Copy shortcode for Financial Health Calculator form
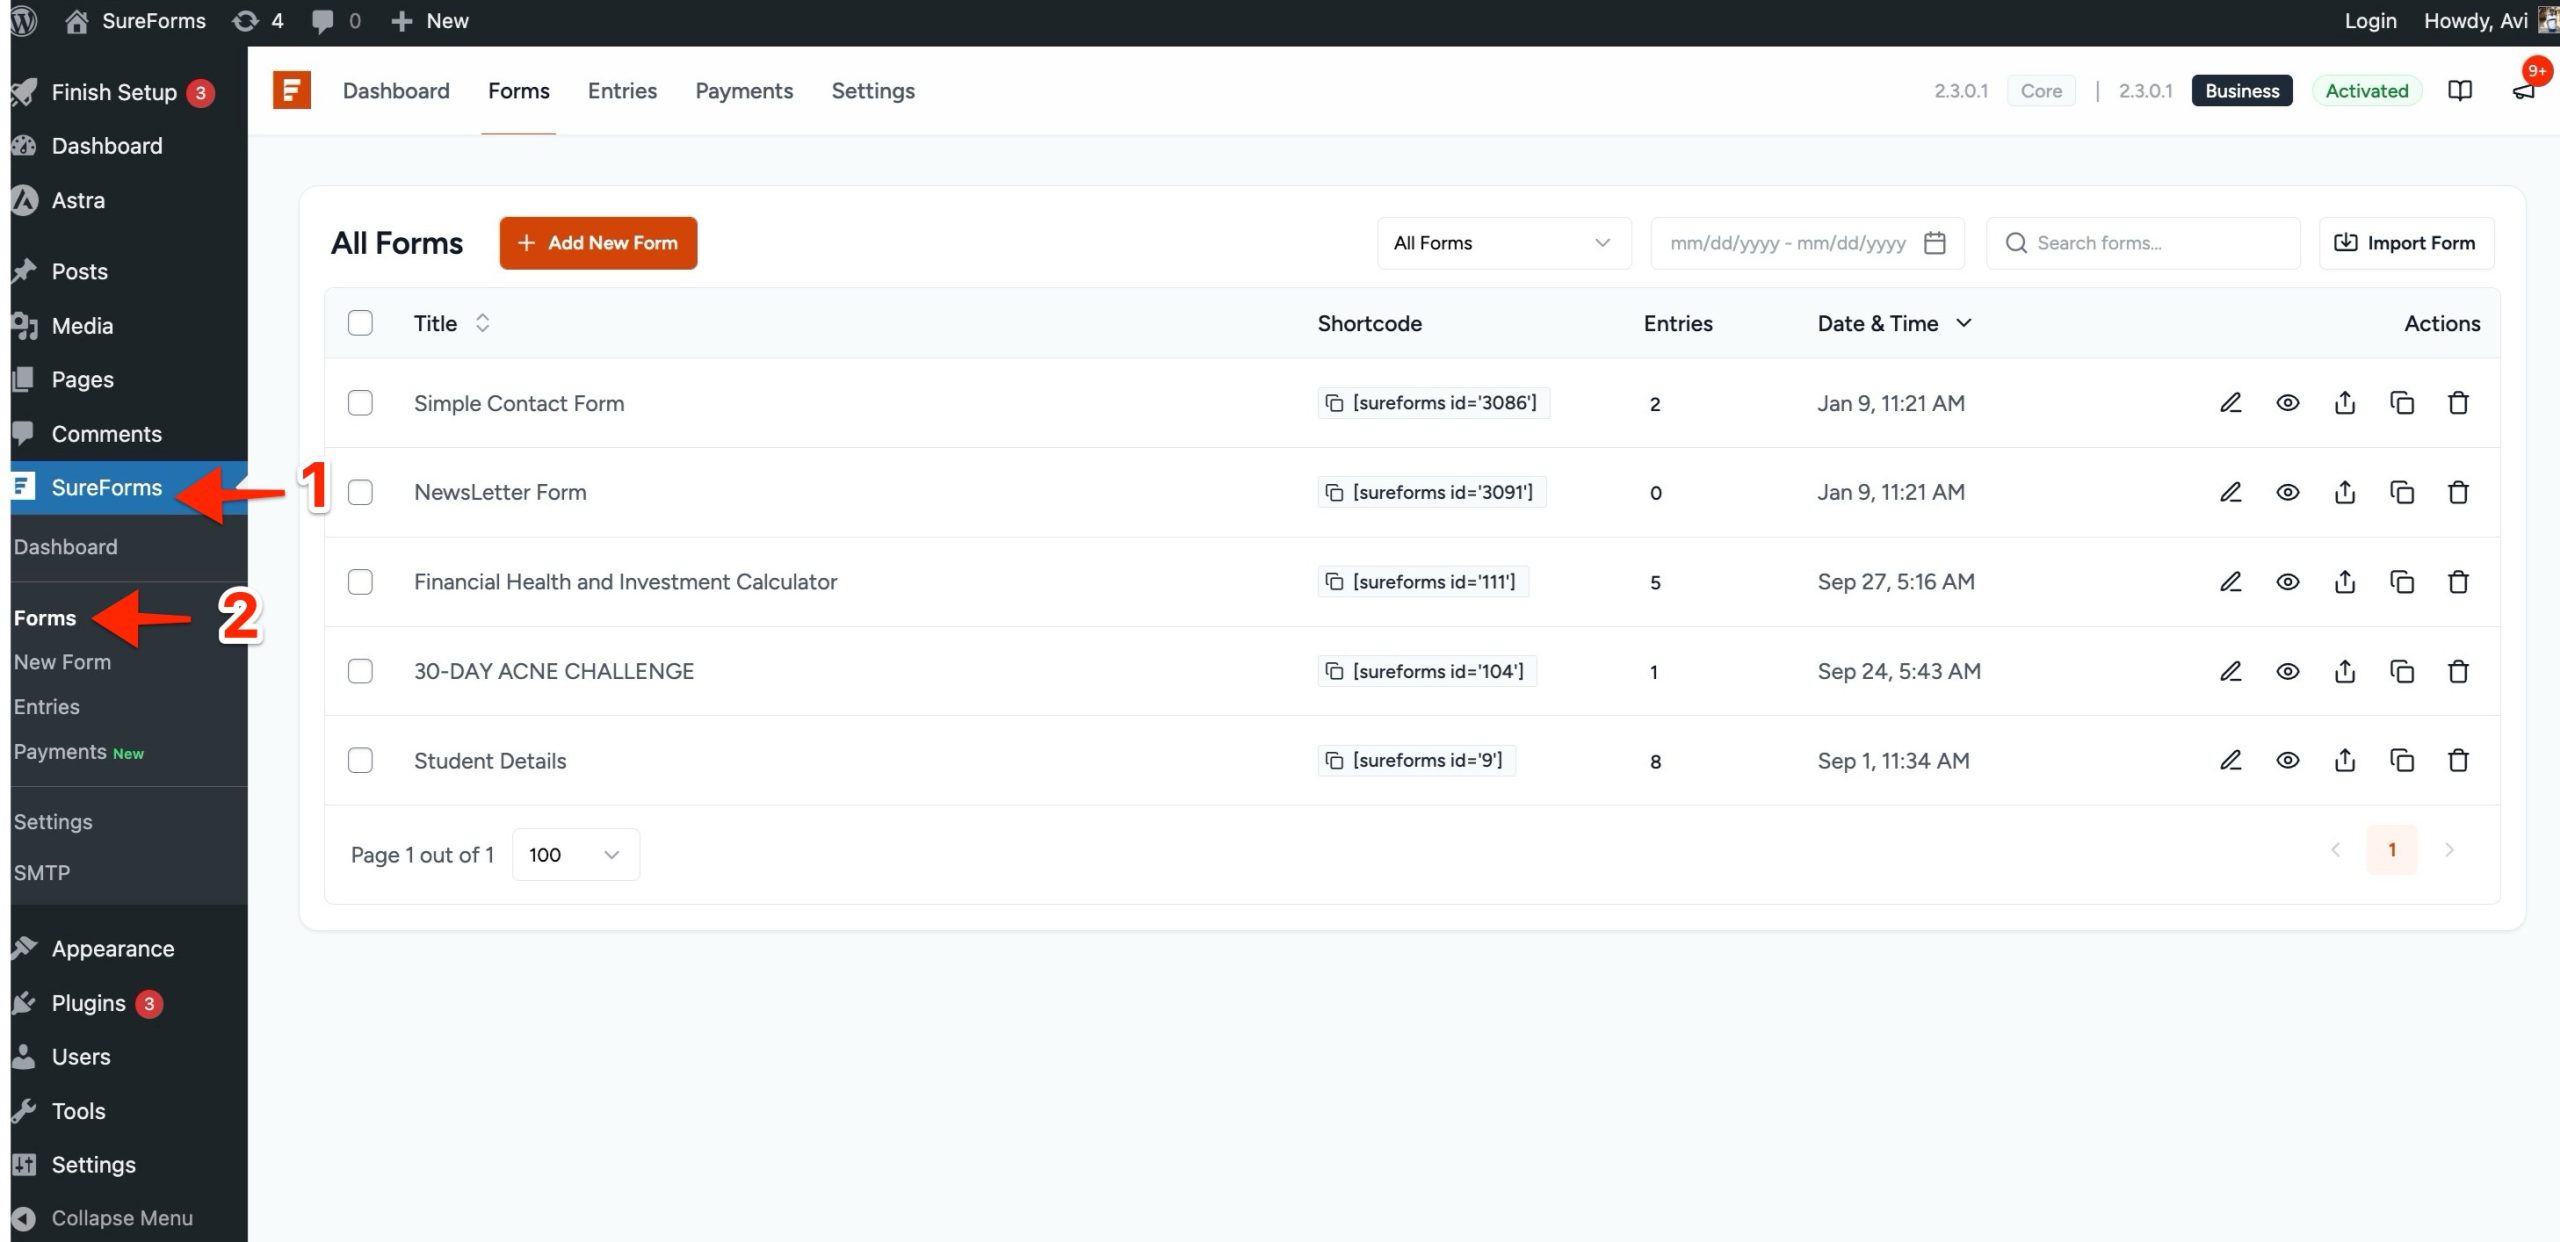The height and width of the screenshot is (1242, 2560). 1334,582
